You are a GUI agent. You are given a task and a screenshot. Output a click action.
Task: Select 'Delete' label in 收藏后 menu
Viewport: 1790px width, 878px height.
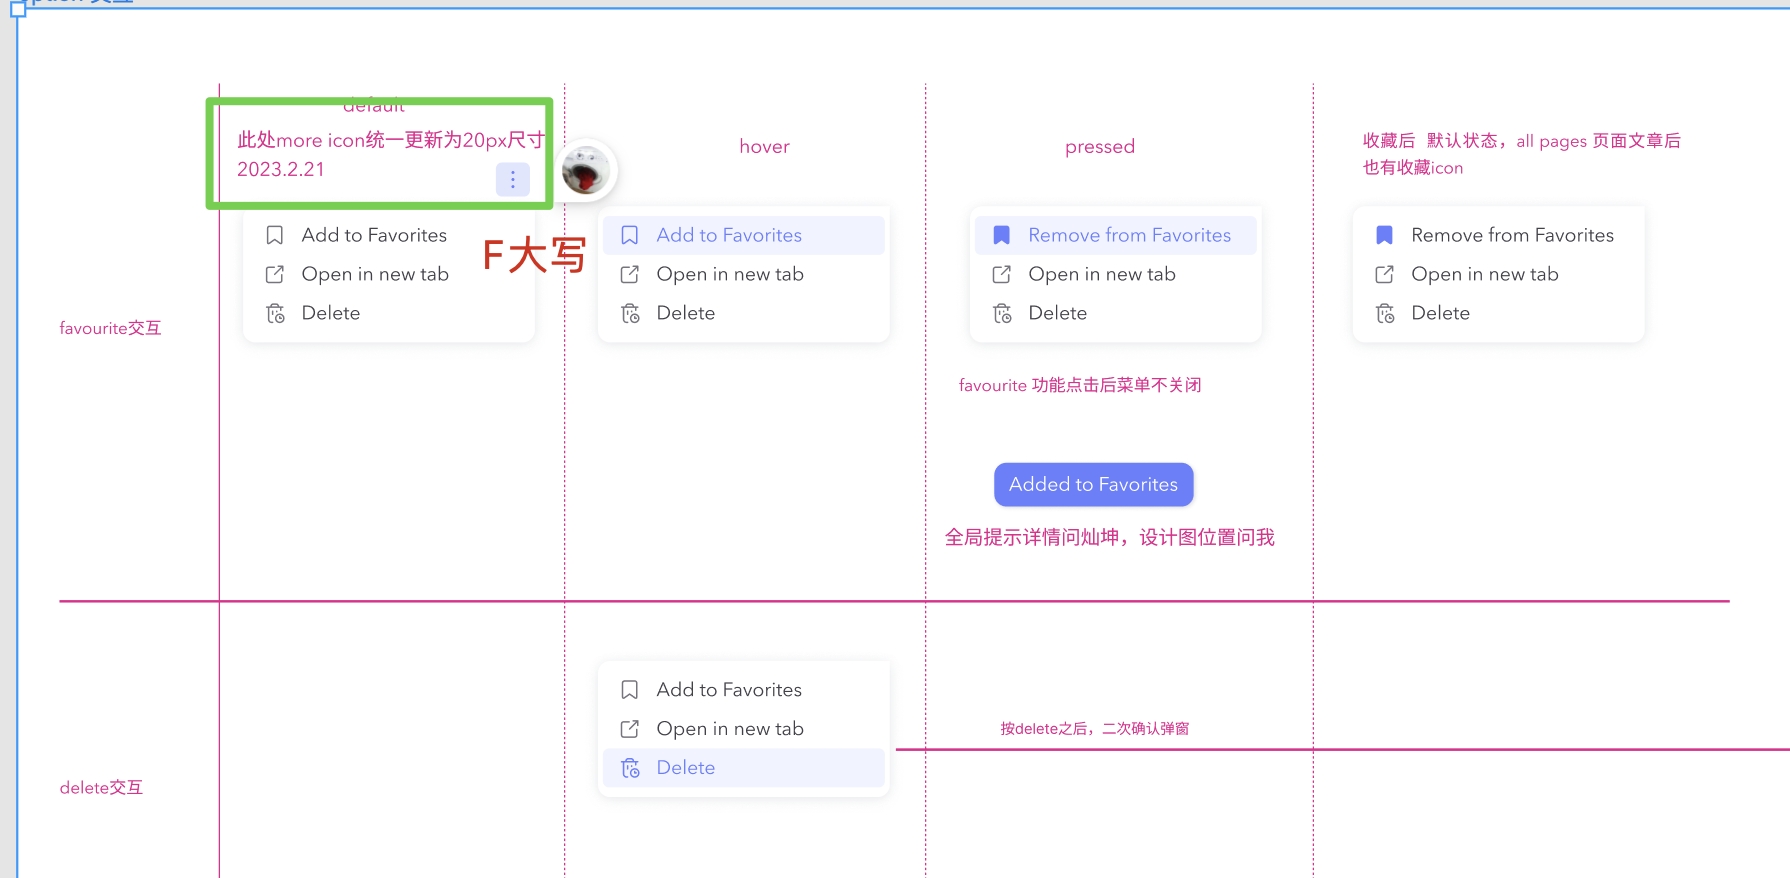[1441, 313]
